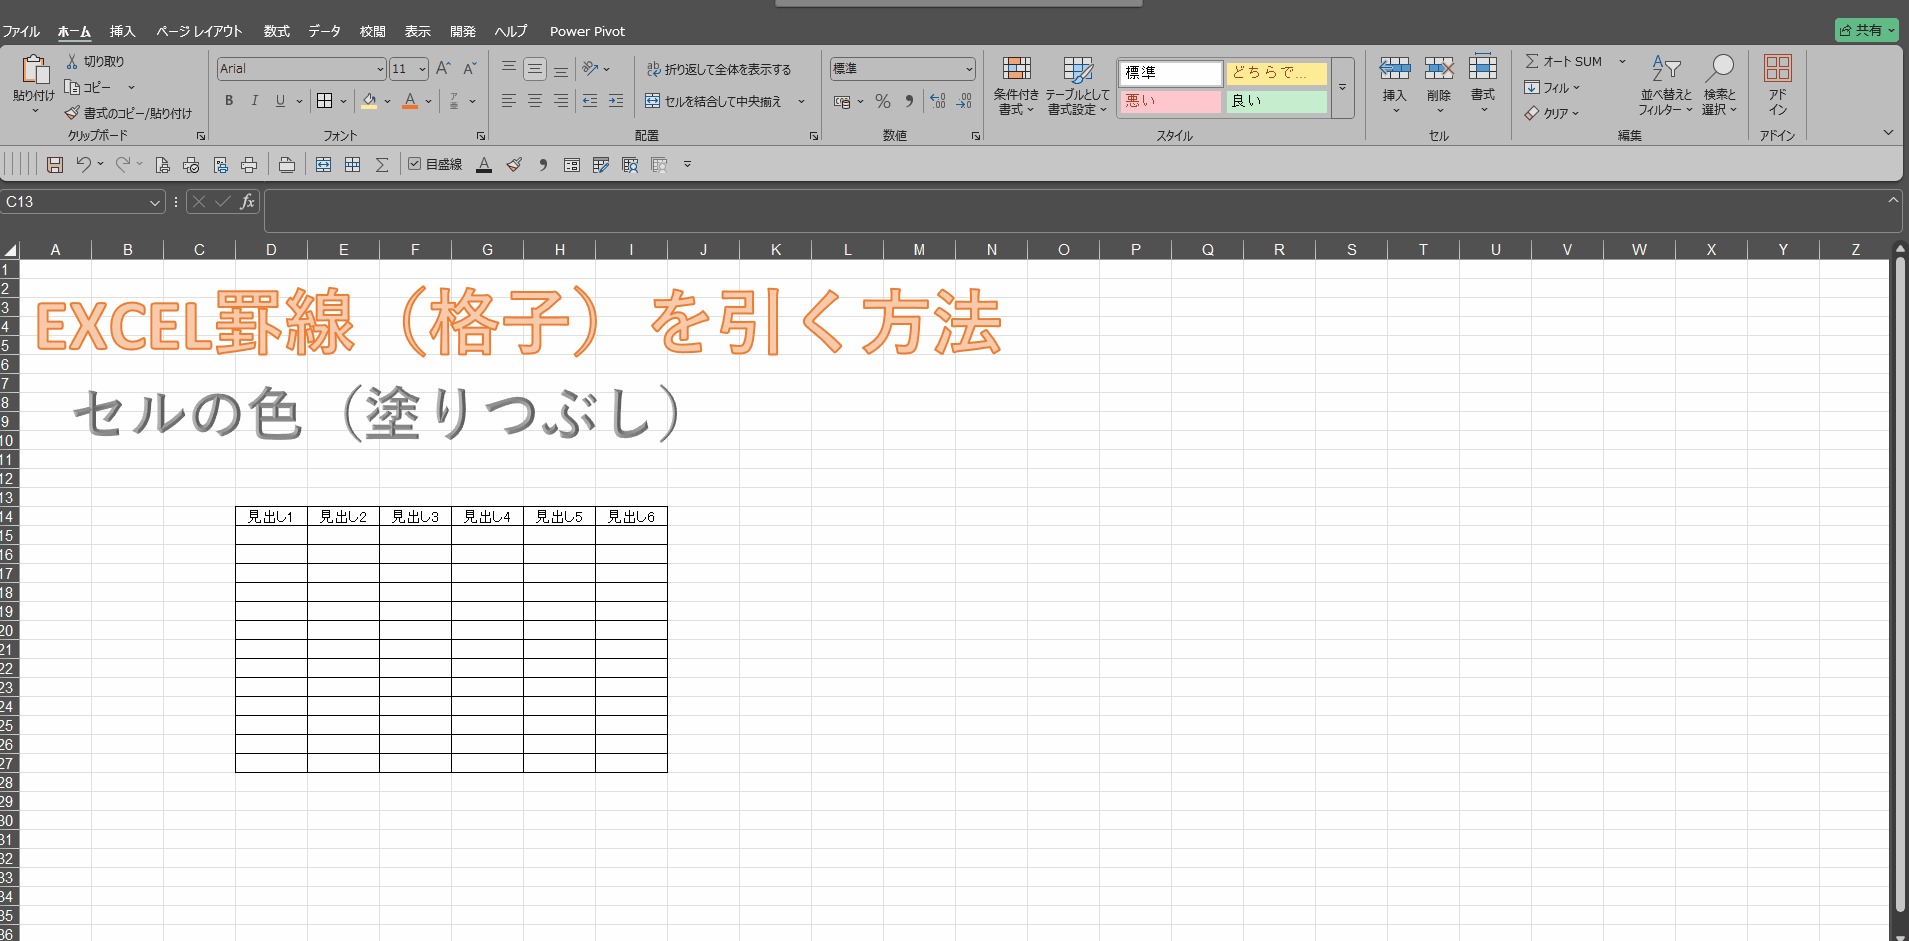
Task: Open the 標準 number format dropdown
Action: [969, 69]
